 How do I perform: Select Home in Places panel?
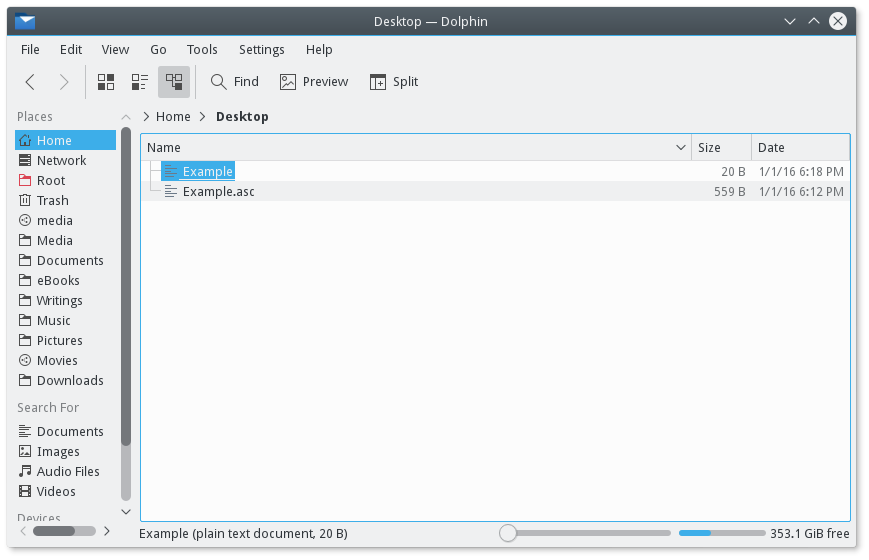(65, 140)
